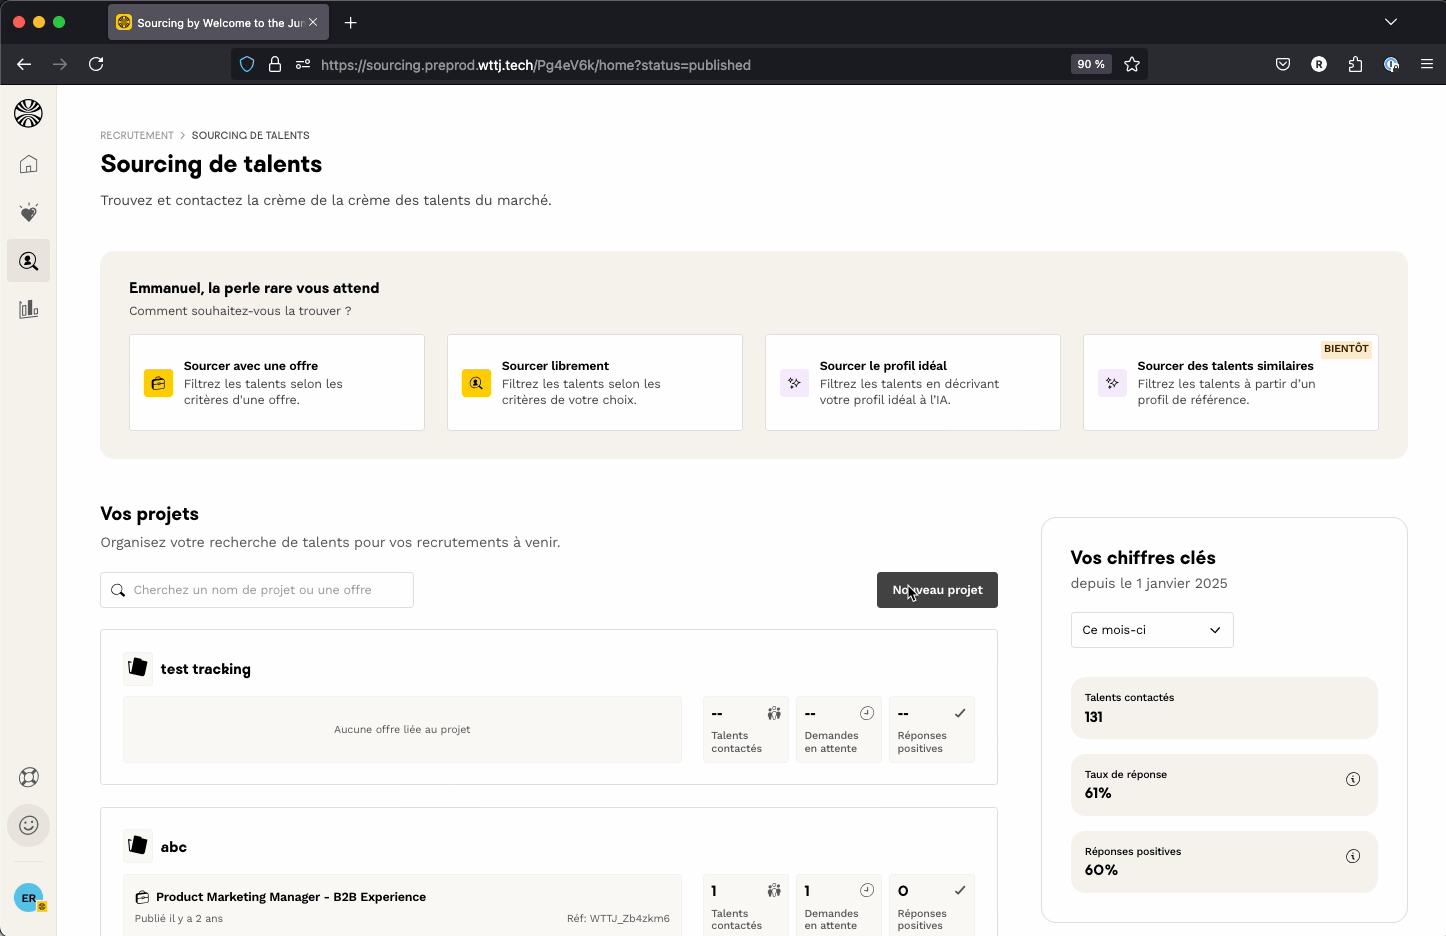The width and height of the screenshot is (1446, 936).
Task: Go to Recrutement breadcrumb link
Action: pos(137,135)
